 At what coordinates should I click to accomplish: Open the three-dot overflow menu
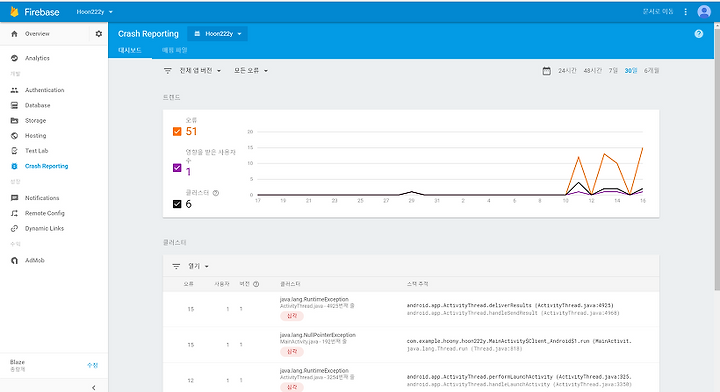686,12
